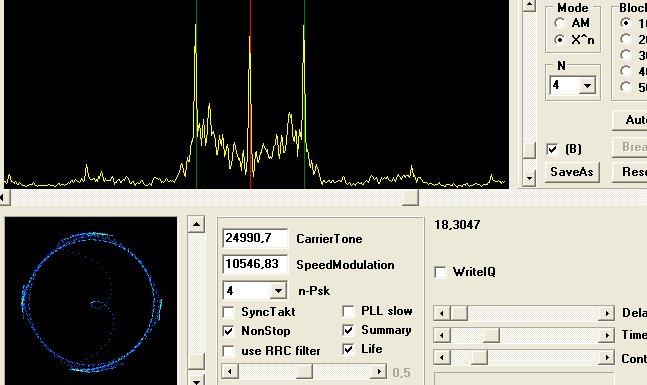
Task: Enable use RRC filter option
Action: click(229, 351)
